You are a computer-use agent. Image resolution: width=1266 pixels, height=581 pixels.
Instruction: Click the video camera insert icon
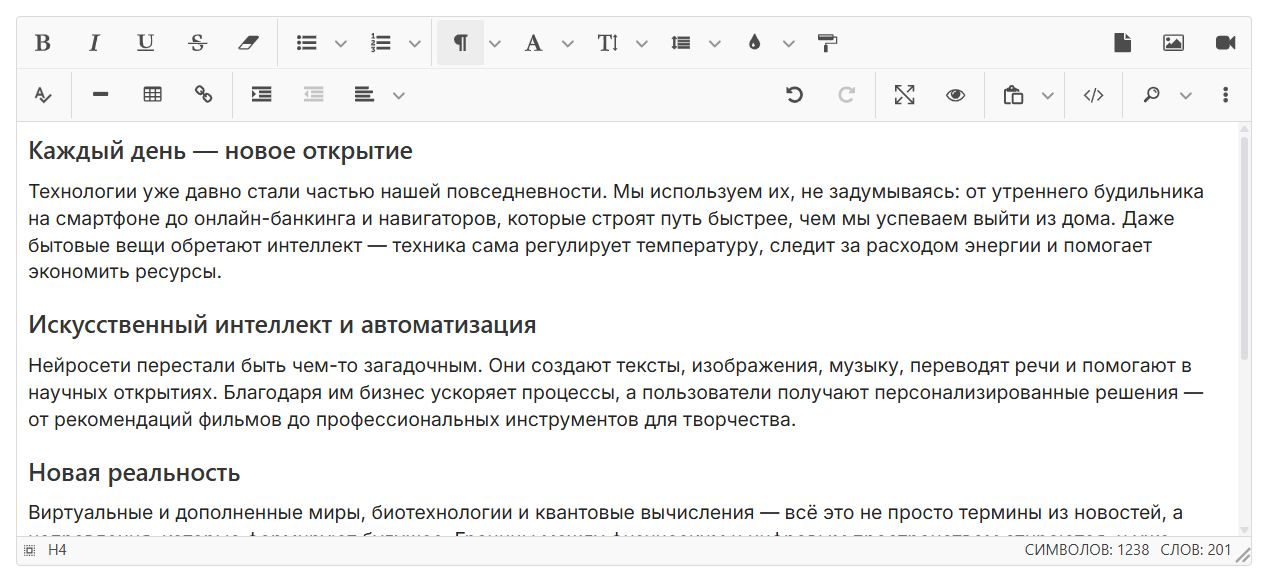pos(1225,43)
